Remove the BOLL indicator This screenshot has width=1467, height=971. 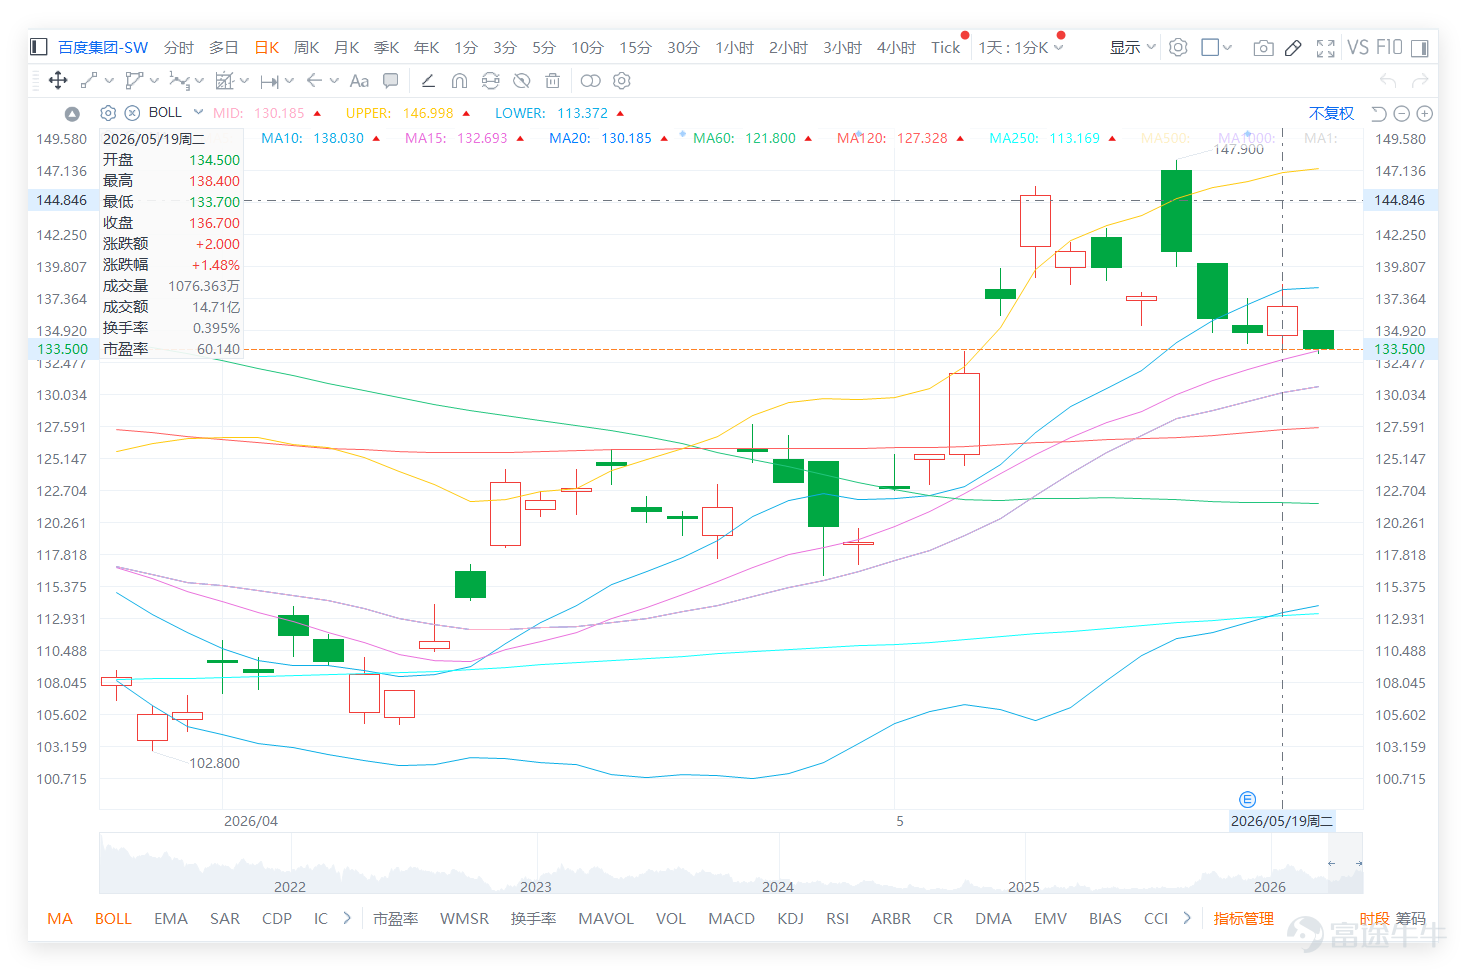click(x=132, y=113)
